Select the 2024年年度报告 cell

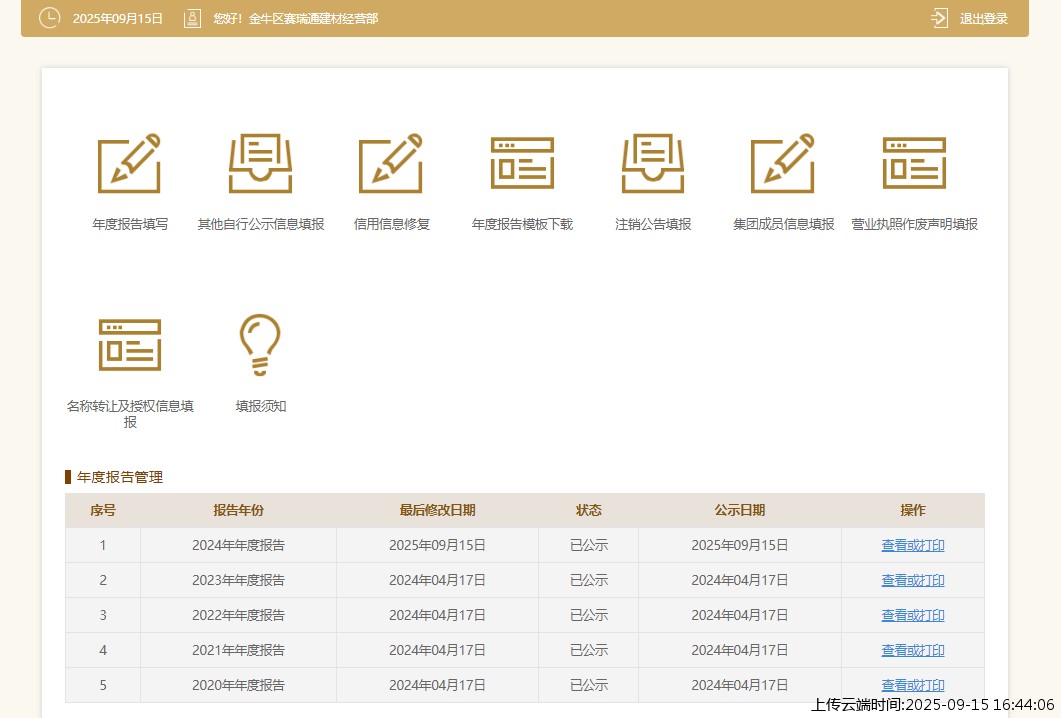[238, 545]
